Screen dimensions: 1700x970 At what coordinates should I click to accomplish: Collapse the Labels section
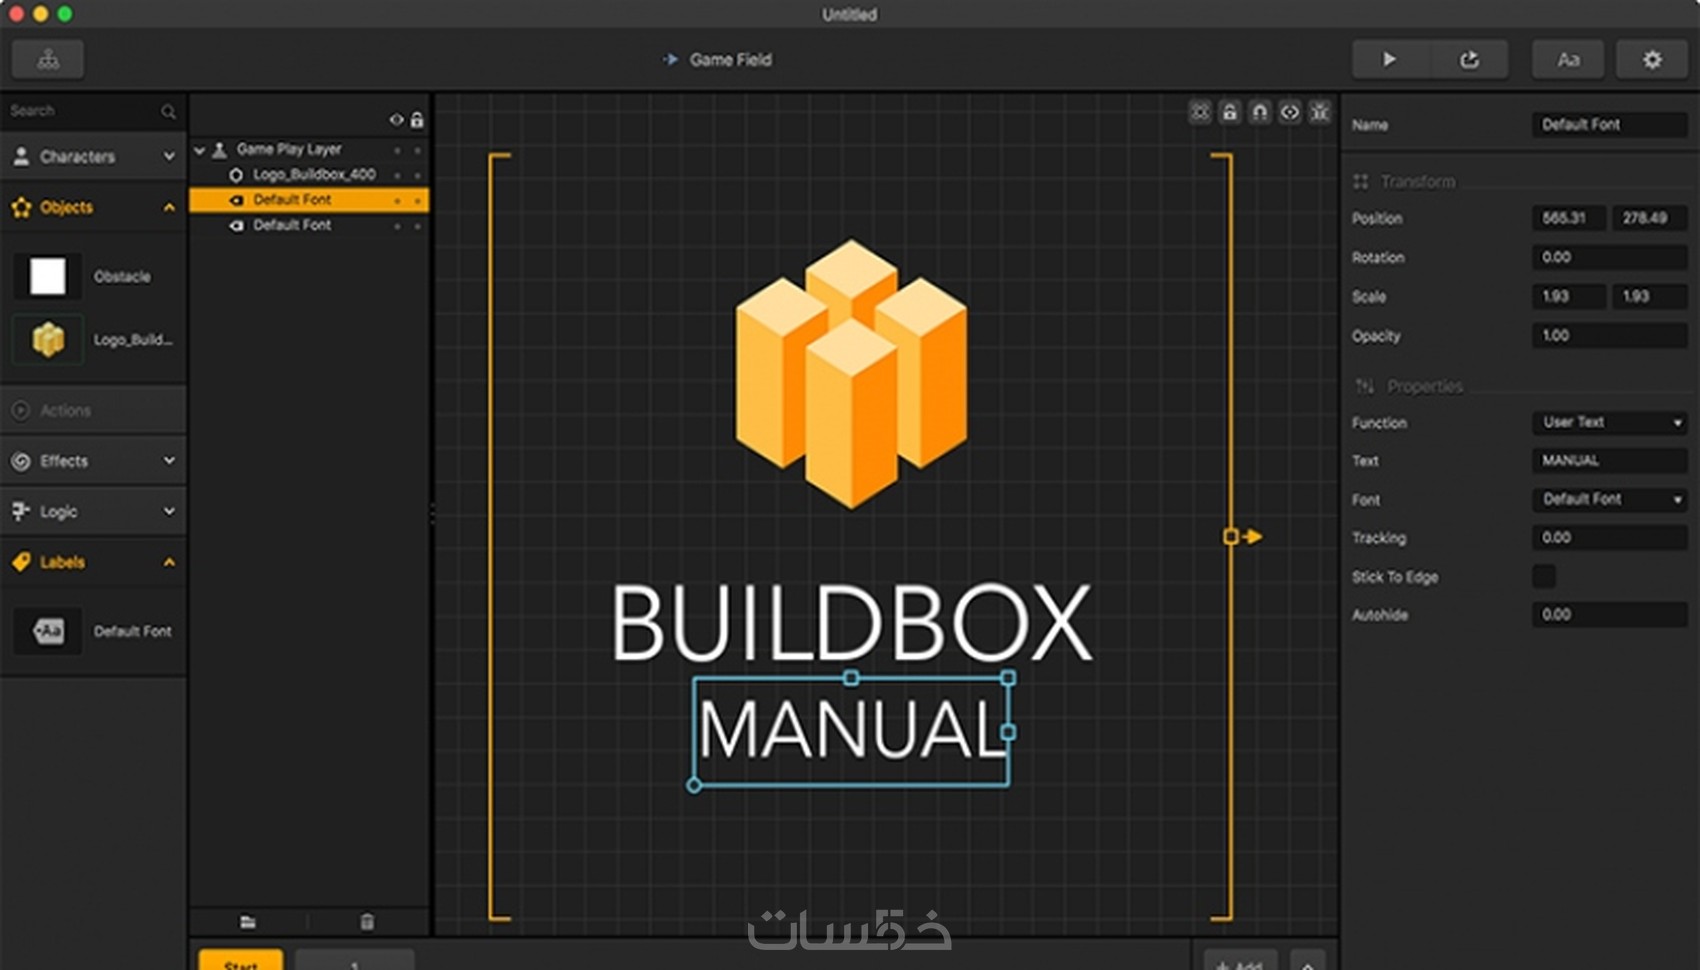[x=93, y=562]
